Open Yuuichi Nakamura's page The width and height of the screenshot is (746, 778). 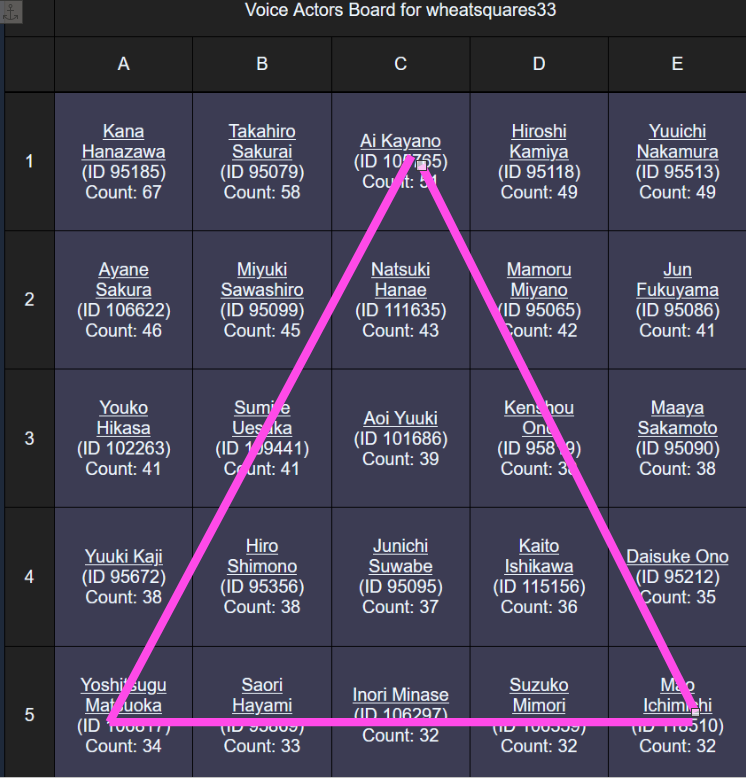(x=677, y=141)
